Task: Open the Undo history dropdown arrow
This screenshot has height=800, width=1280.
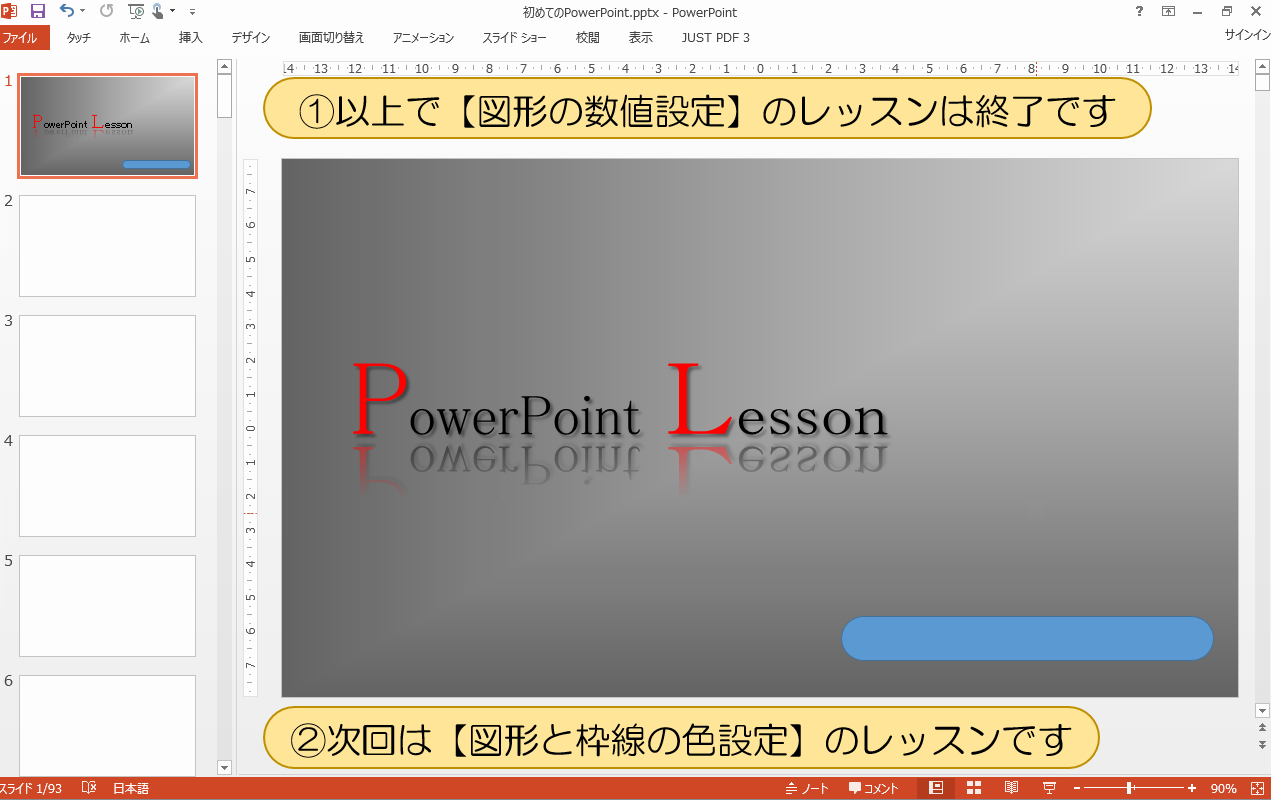Action: (82, 12)
